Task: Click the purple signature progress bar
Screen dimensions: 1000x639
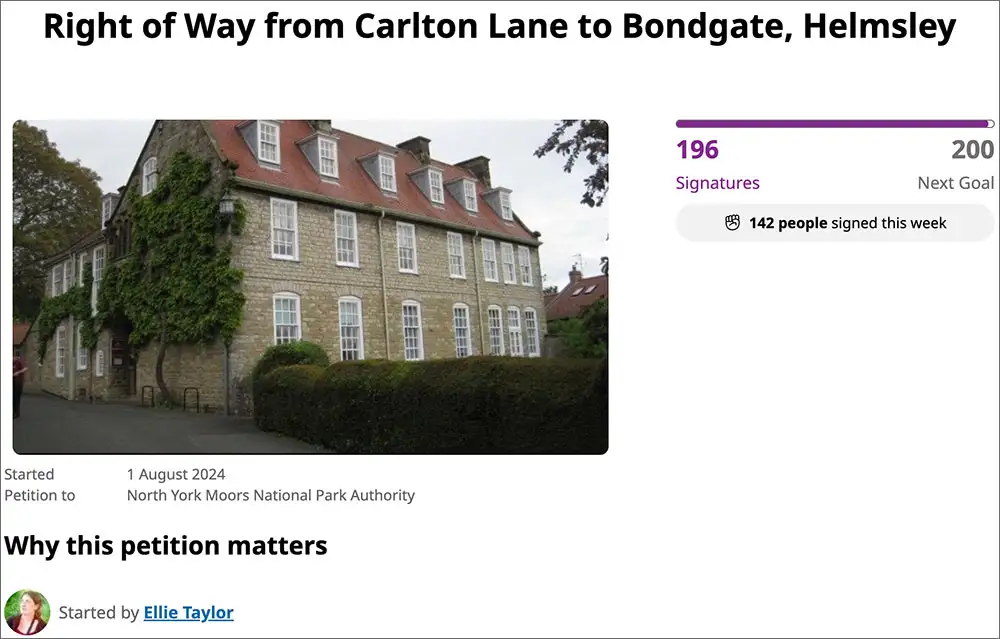Action: (835, 124)
